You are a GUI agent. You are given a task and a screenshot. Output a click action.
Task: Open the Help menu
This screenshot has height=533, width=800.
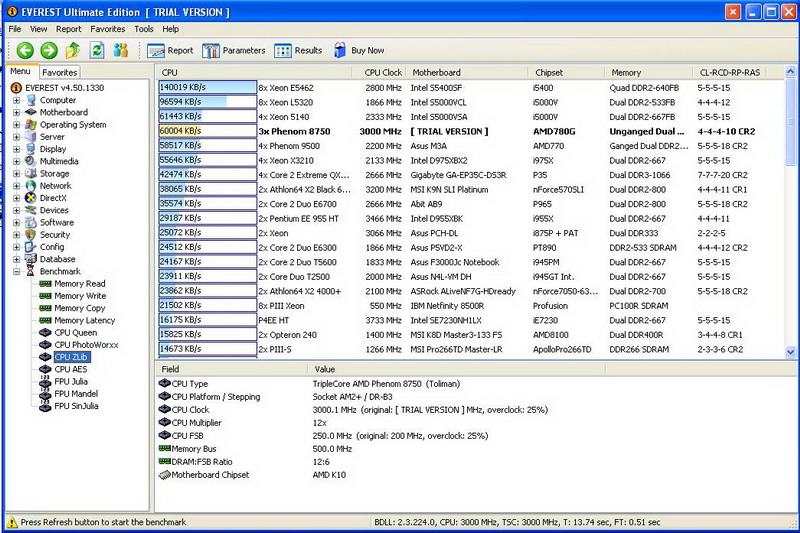click(170, 29)
